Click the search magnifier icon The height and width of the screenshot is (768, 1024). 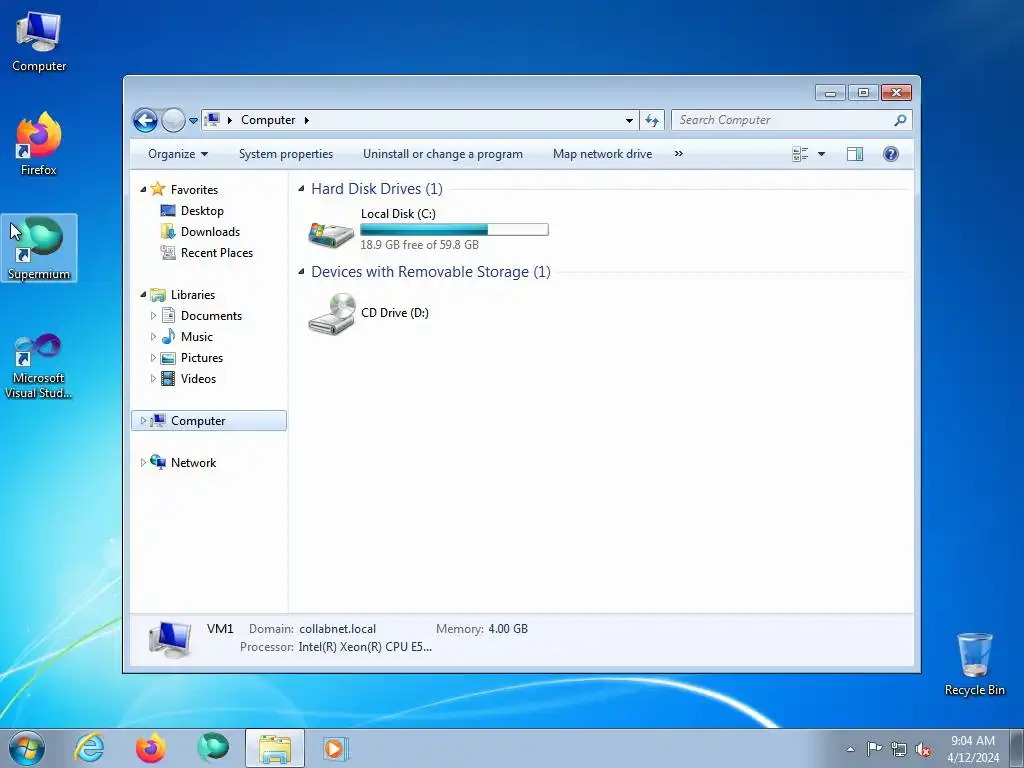(x=900, y=120)
